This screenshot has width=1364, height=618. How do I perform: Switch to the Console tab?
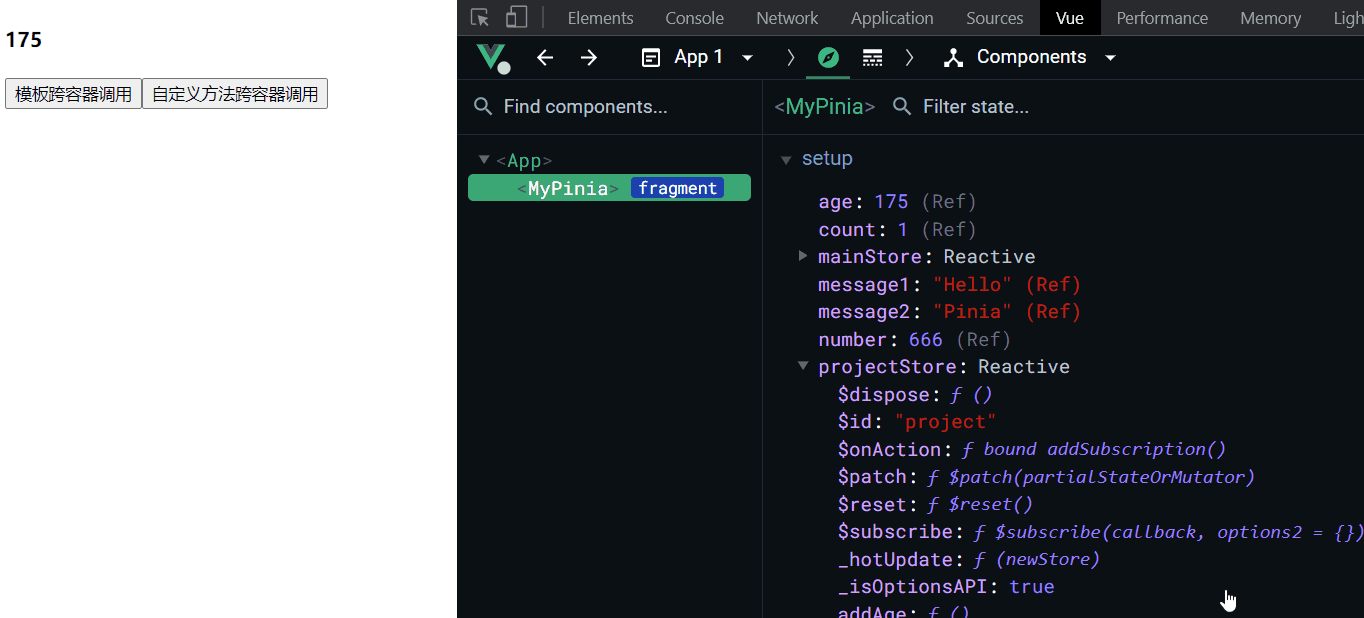694,18
